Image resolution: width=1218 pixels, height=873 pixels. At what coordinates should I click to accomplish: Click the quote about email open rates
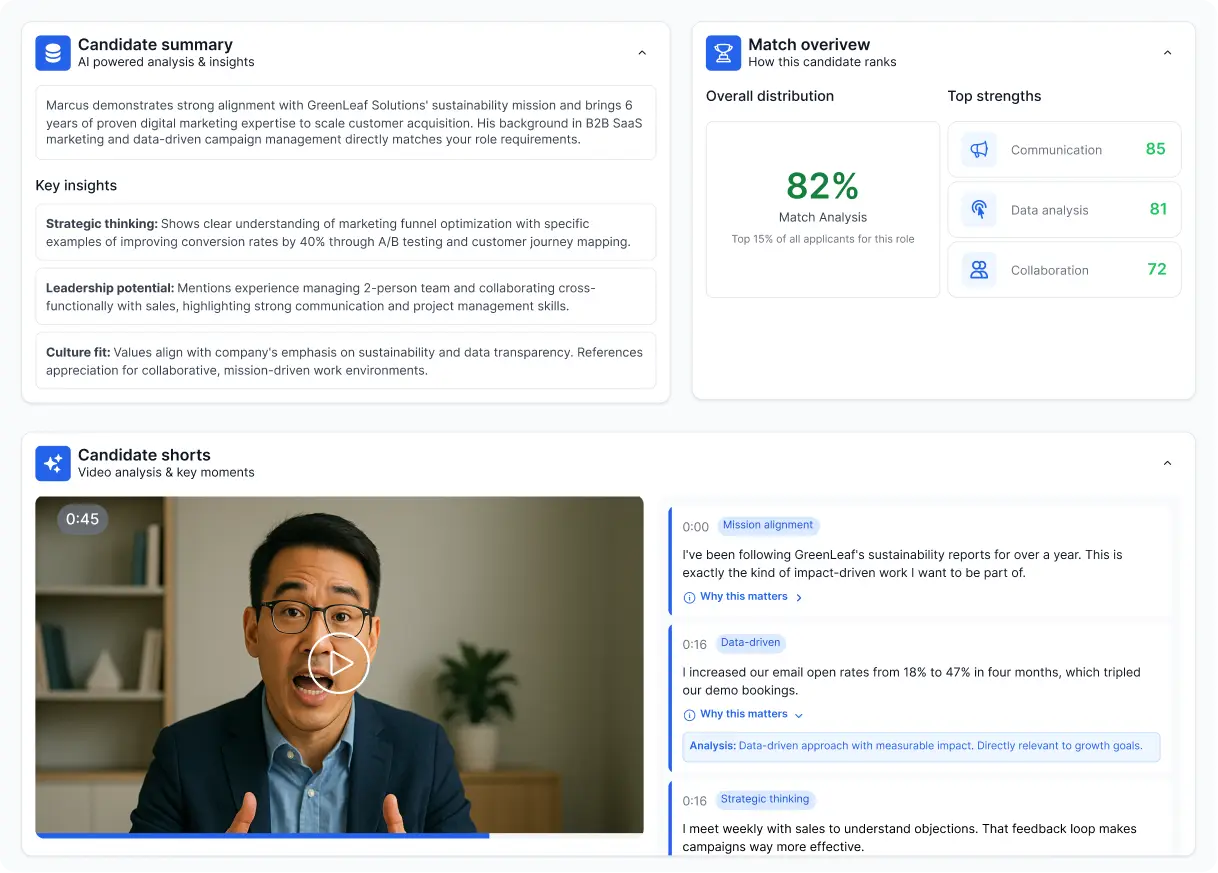(911, 681)
